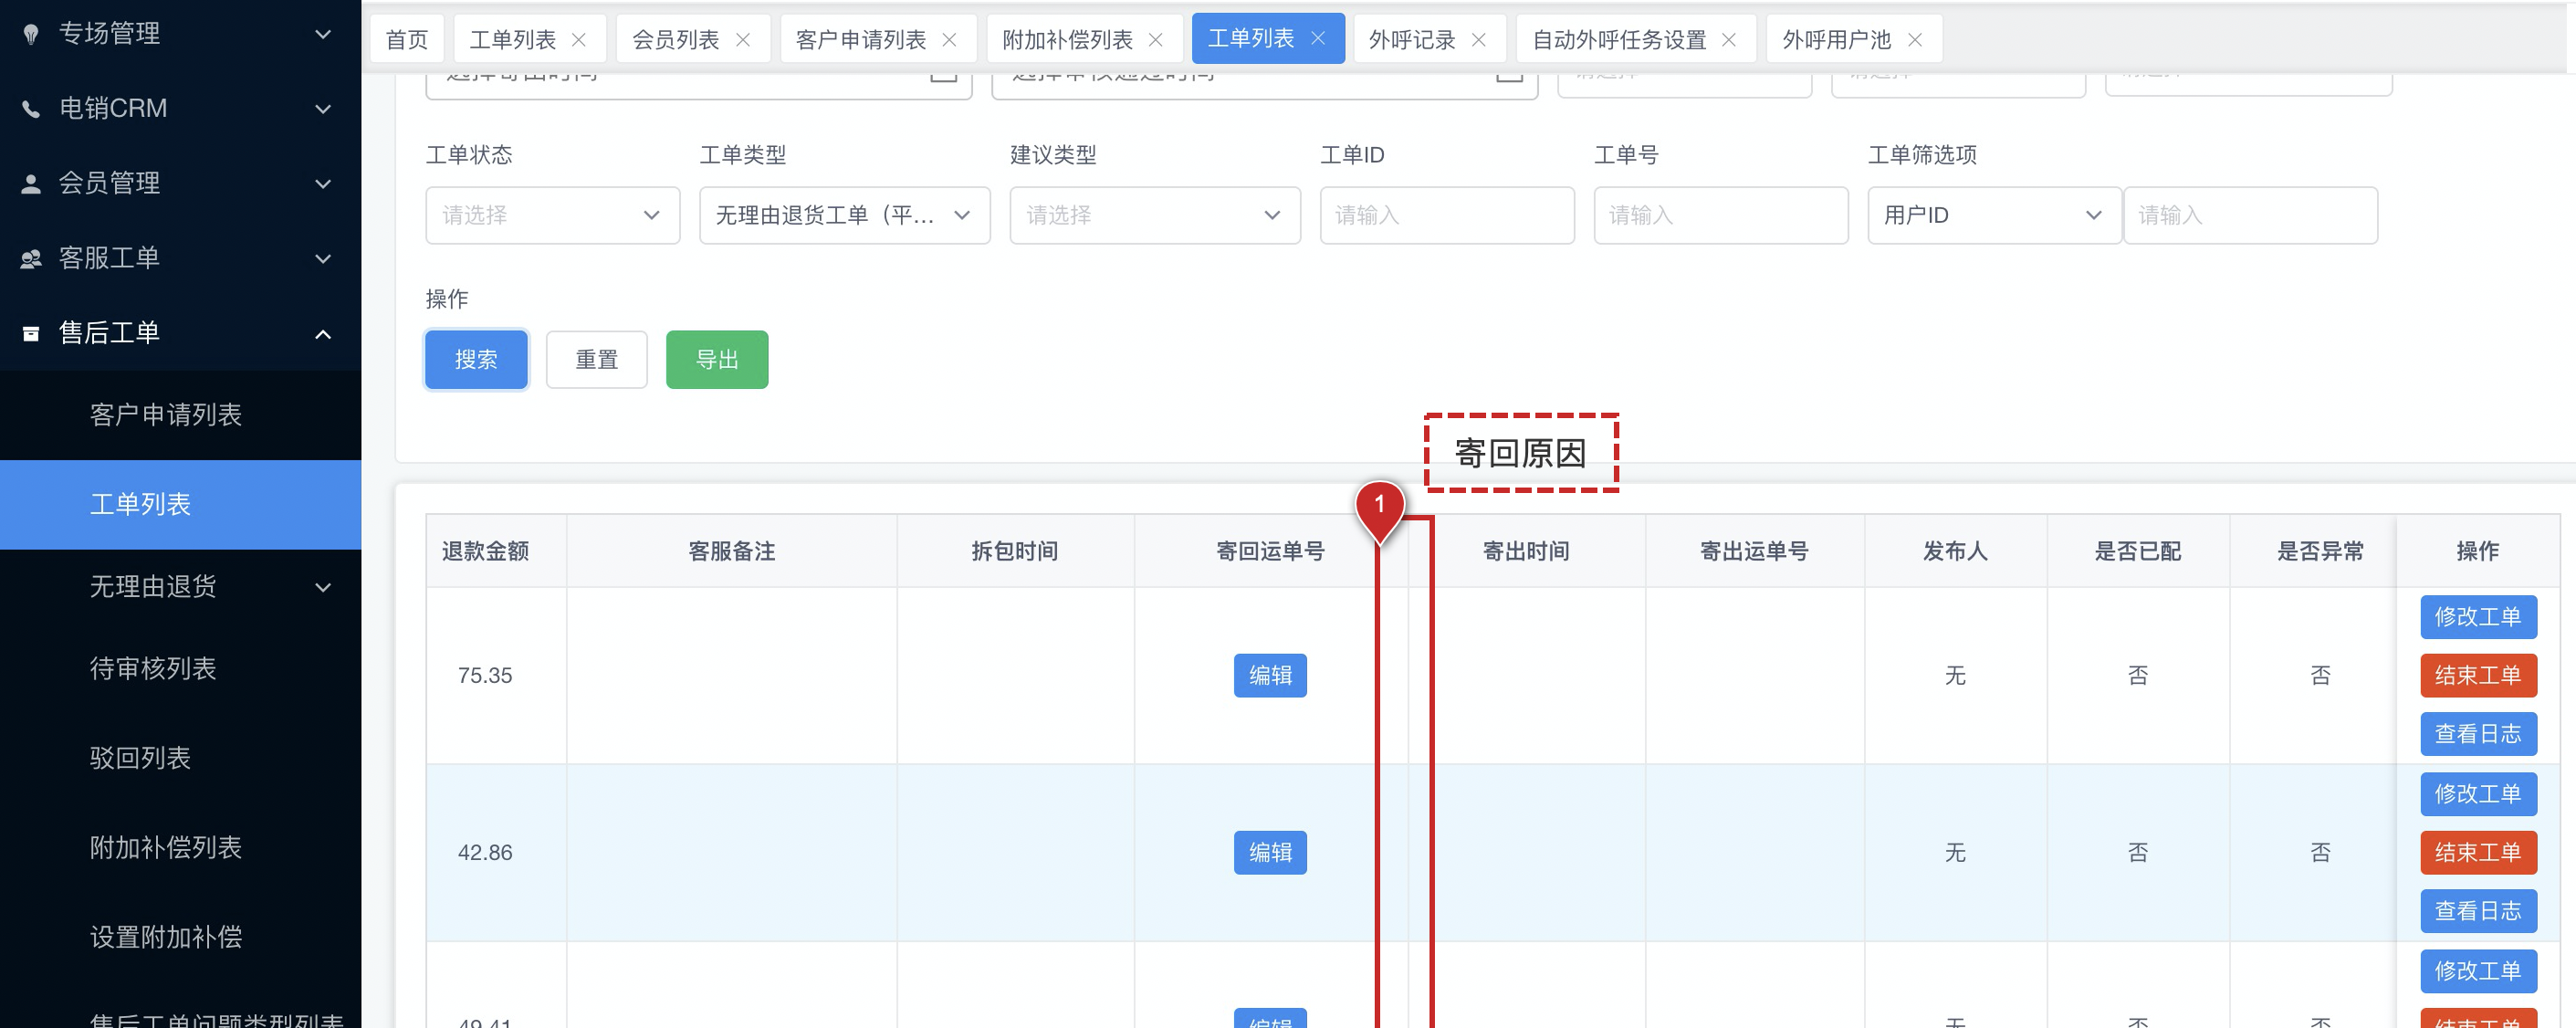Expand the 无理由退货 submenu
Screen dimensions: 2576x1028
pyautogui.click(x=323, y=588)
